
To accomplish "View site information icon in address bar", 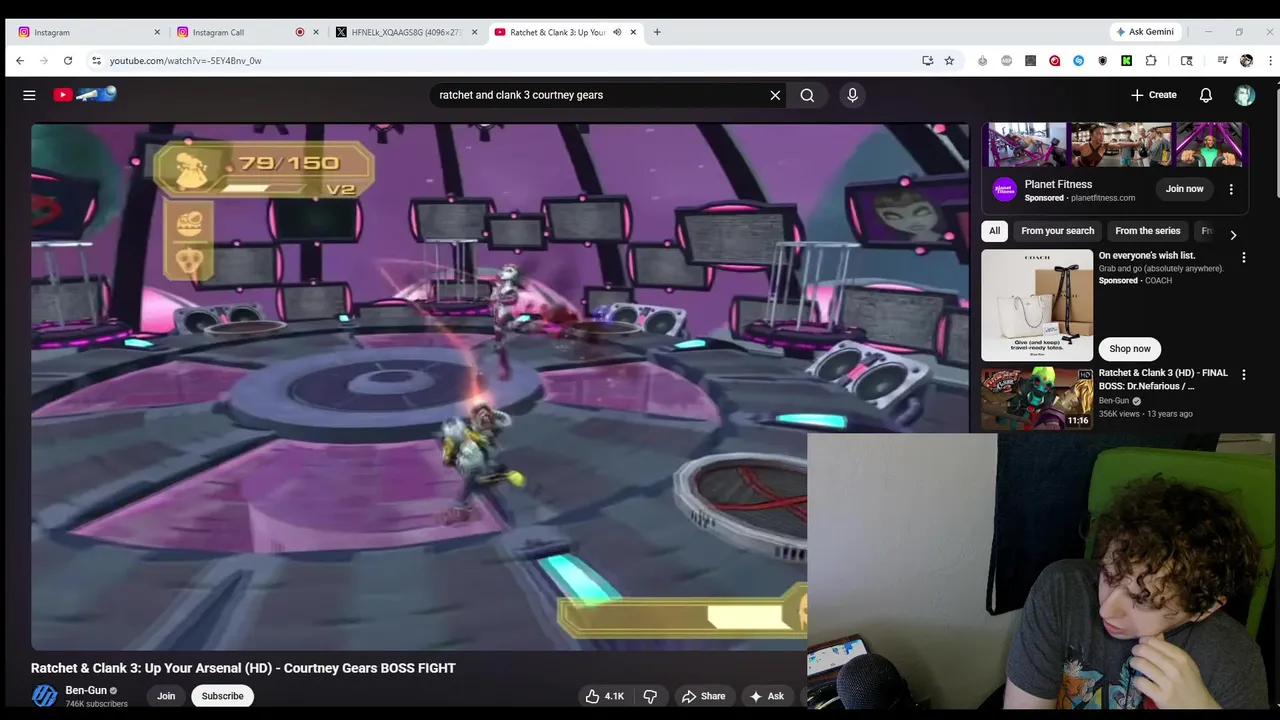I will [x=96, y=61].
